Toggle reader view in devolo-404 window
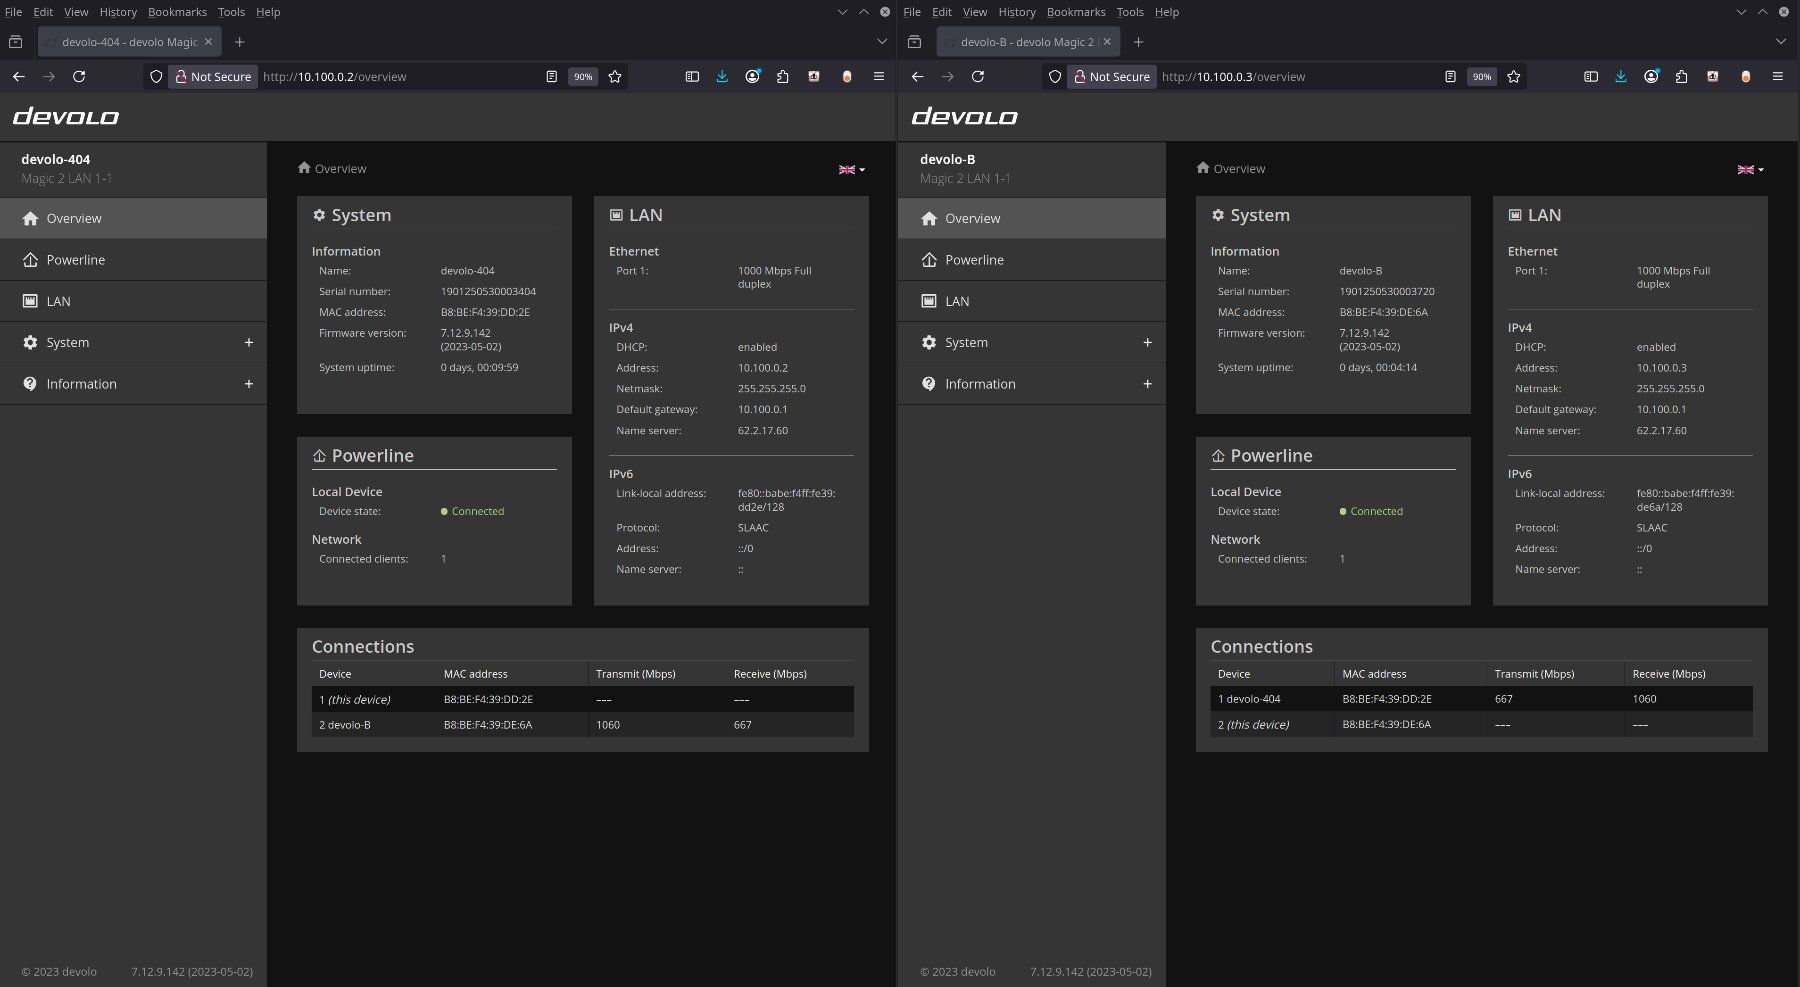The width and height of the screenshot is (1800, 987). (x=551, y=76)
